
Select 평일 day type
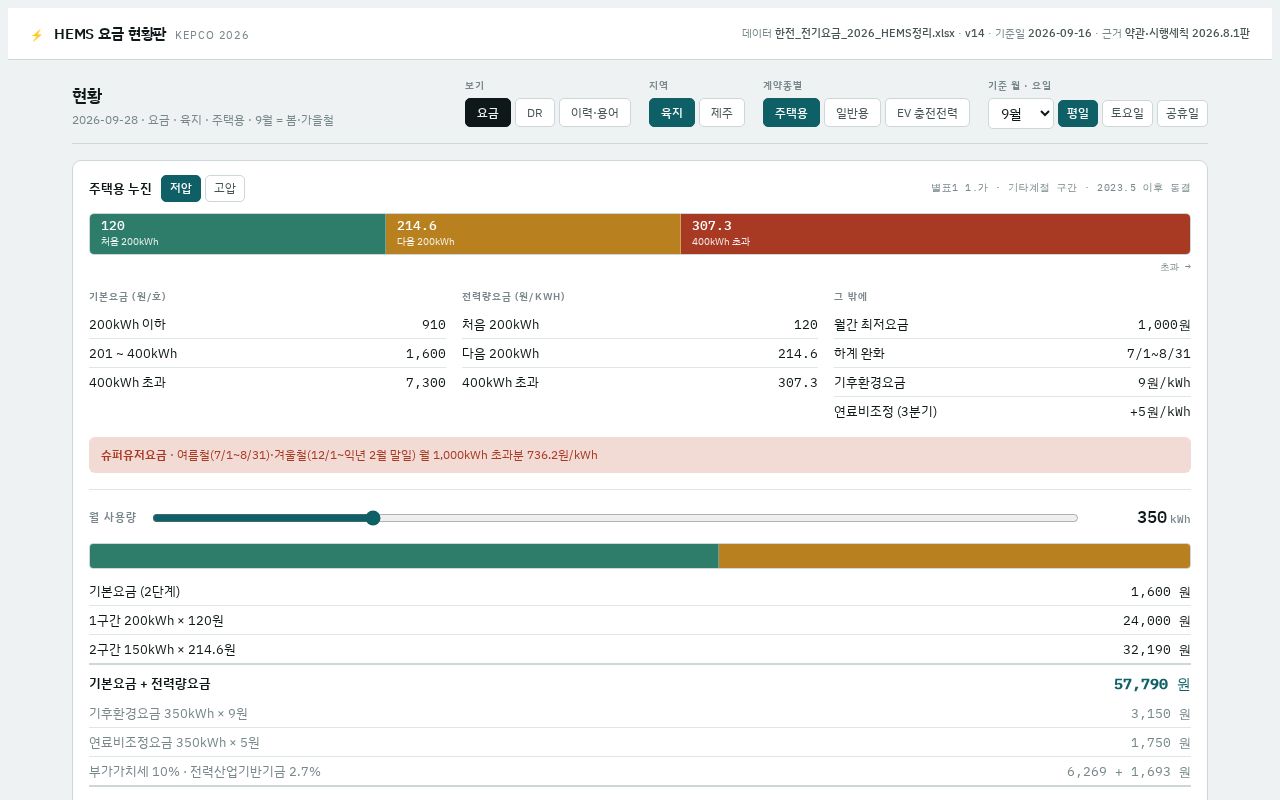(1078, 113)
